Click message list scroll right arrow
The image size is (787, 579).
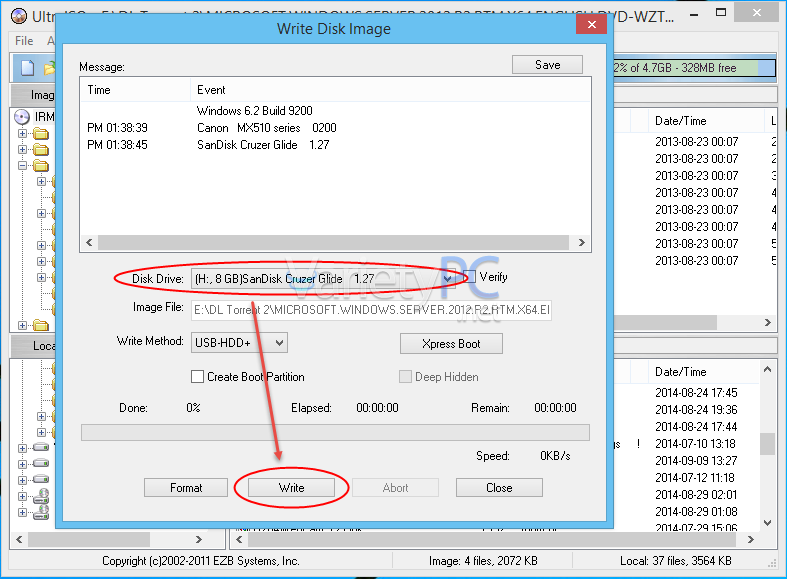tap(581, 243)
